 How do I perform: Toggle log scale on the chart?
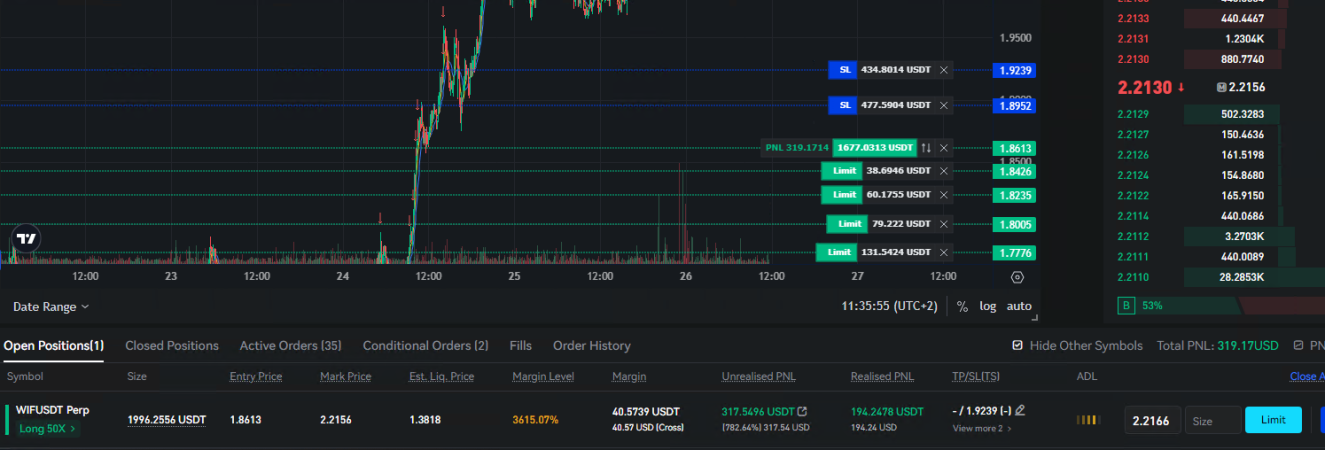[x=987, y=306]
